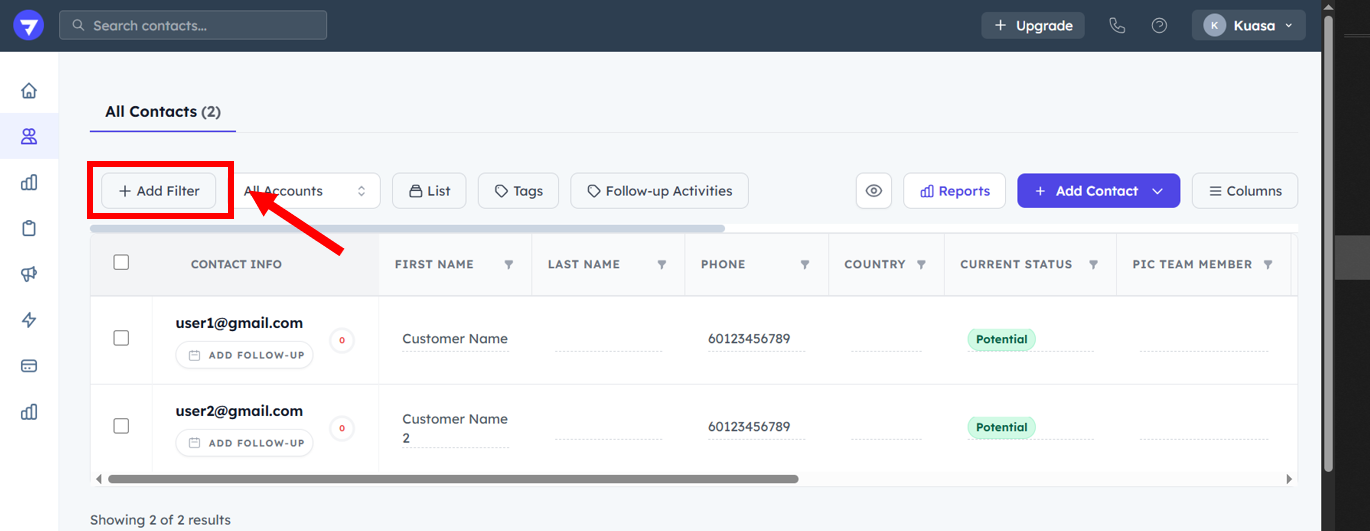Open the First Name column filter arrow
Viewport: 1370px width, 531px height.
point(508,265)
